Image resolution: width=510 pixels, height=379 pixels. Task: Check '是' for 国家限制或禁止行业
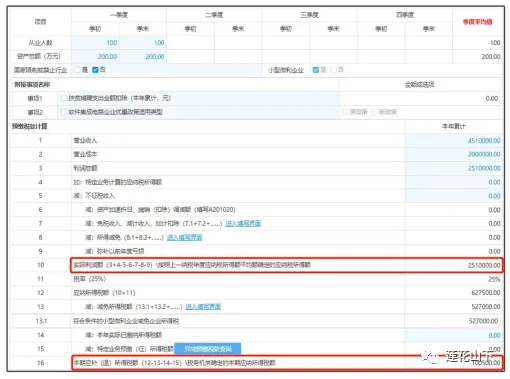[x=78, y=70]
